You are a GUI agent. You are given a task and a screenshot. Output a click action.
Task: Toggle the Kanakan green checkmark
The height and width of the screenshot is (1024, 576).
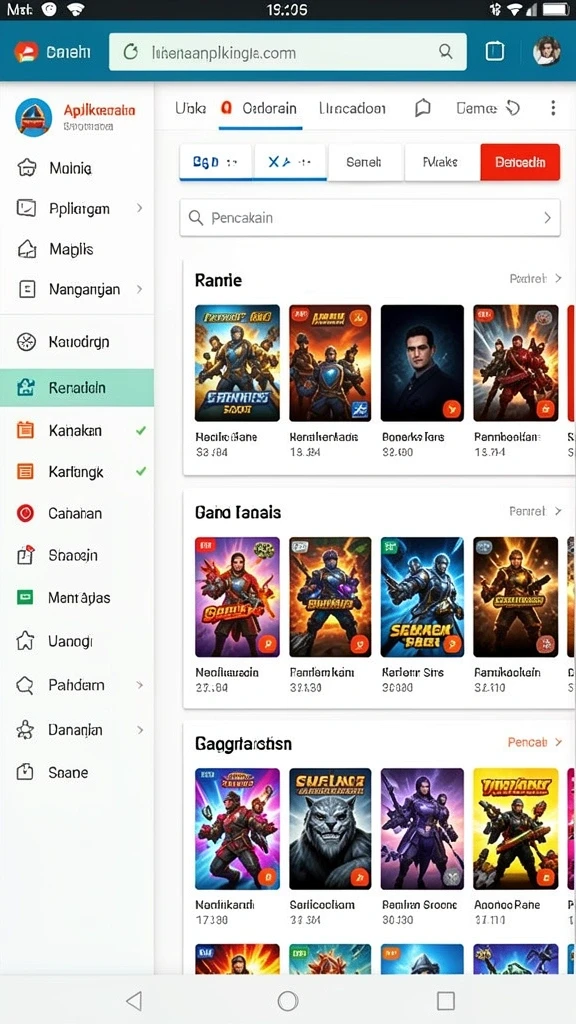click(x=140, y=431)
